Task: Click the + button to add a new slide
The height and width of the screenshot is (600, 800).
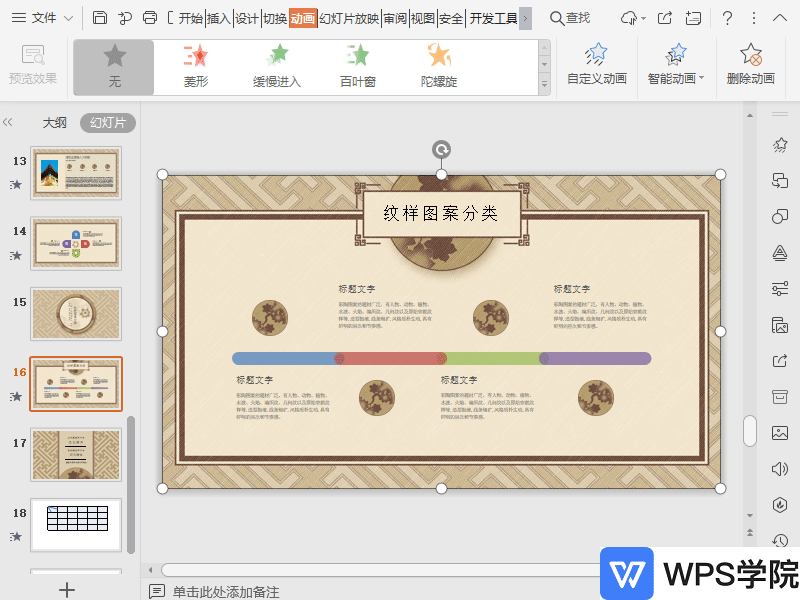Action: [66, 590]
